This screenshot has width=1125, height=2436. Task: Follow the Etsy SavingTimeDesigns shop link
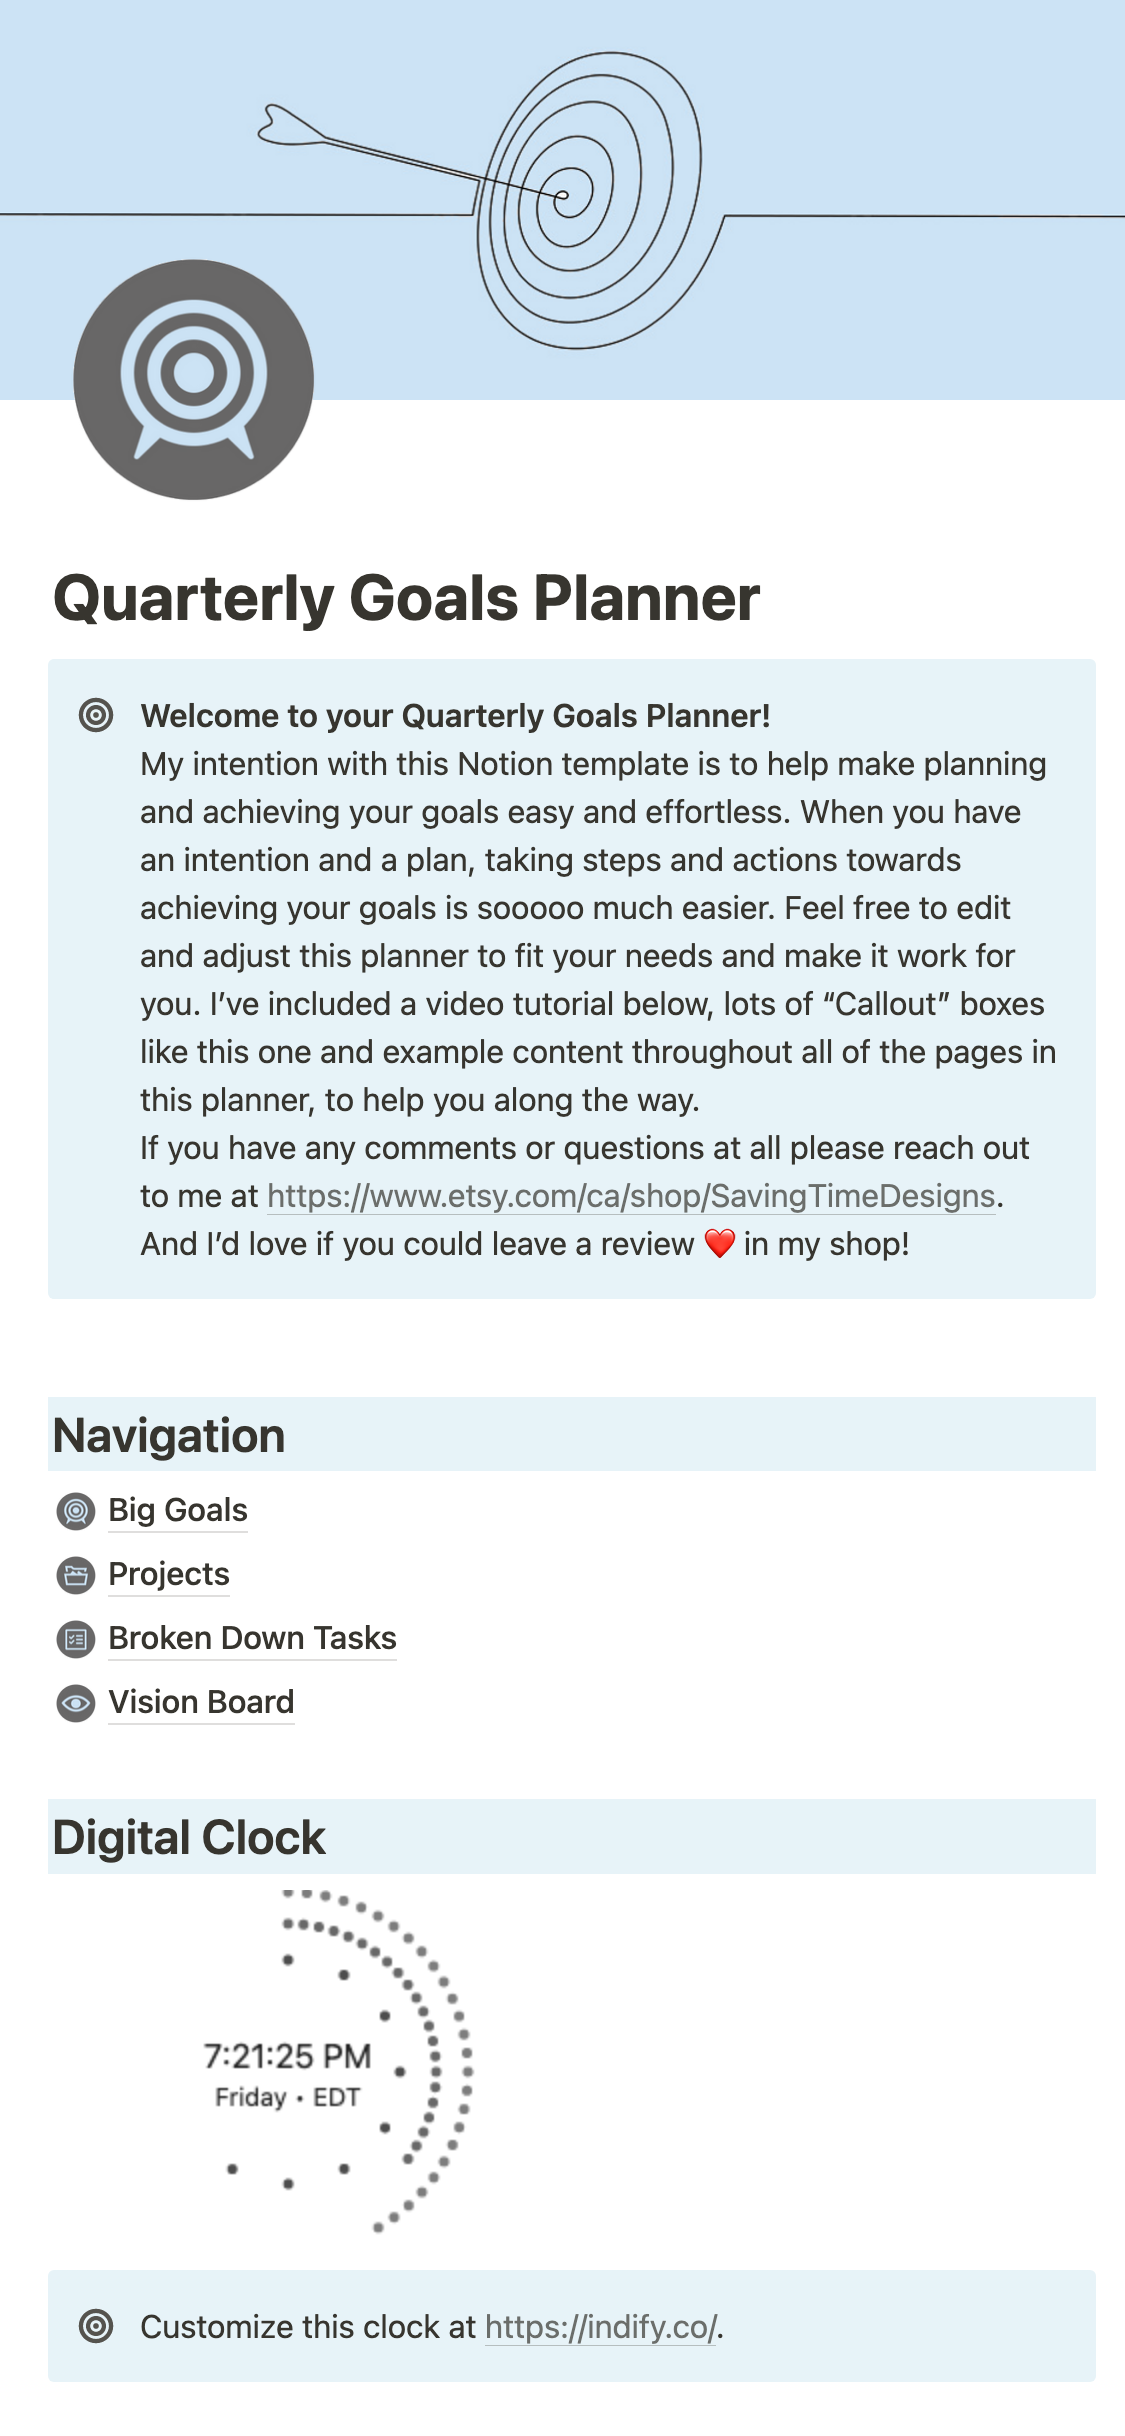click(x=631, y=1196)
